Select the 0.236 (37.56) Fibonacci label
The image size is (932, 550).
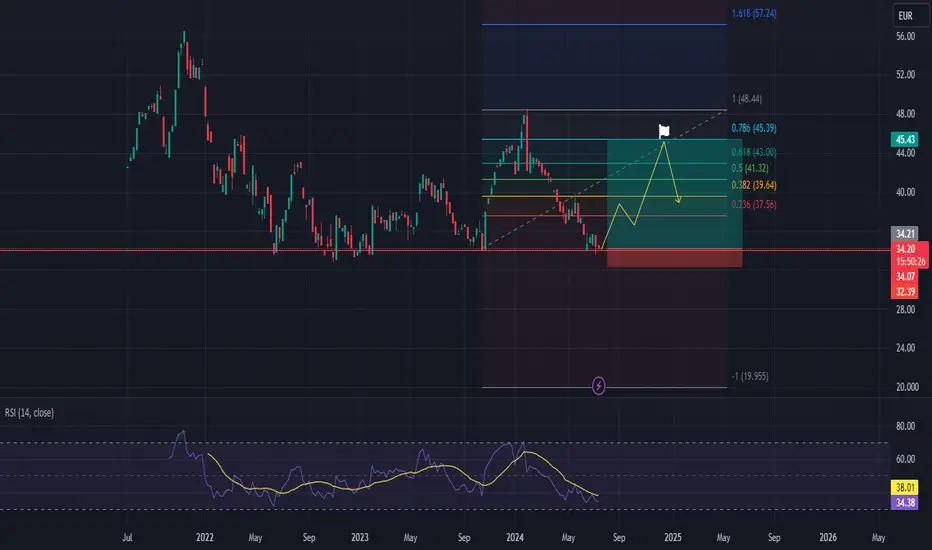(754, 205)
